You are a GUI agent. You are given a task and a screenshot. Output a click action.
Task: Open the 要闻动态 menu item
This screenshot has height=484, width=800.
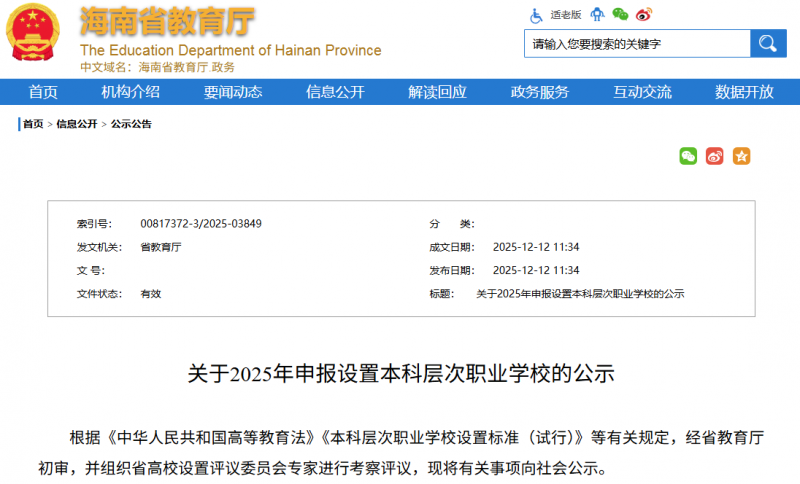coord(233,92)
